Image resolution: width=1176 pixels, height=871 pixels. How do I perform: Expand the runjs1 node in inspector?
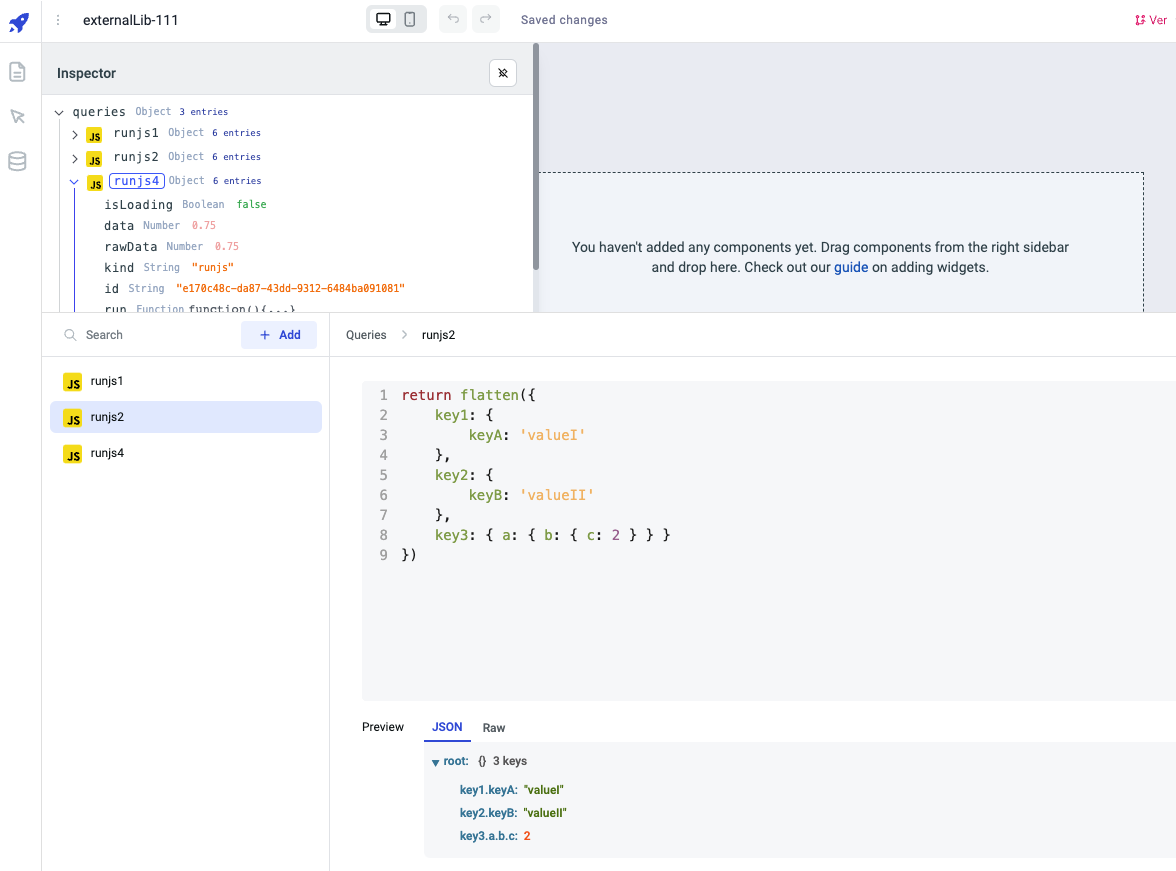tap(75, 134)
